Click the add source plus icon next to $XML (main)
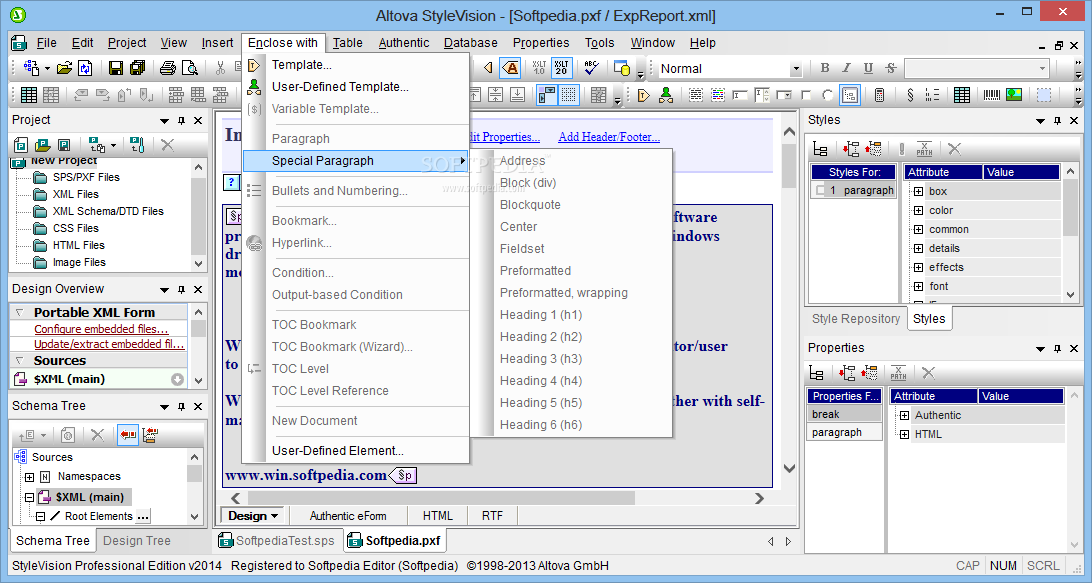1092x583 pixels. pyautogui.click(x=178, y=379)
